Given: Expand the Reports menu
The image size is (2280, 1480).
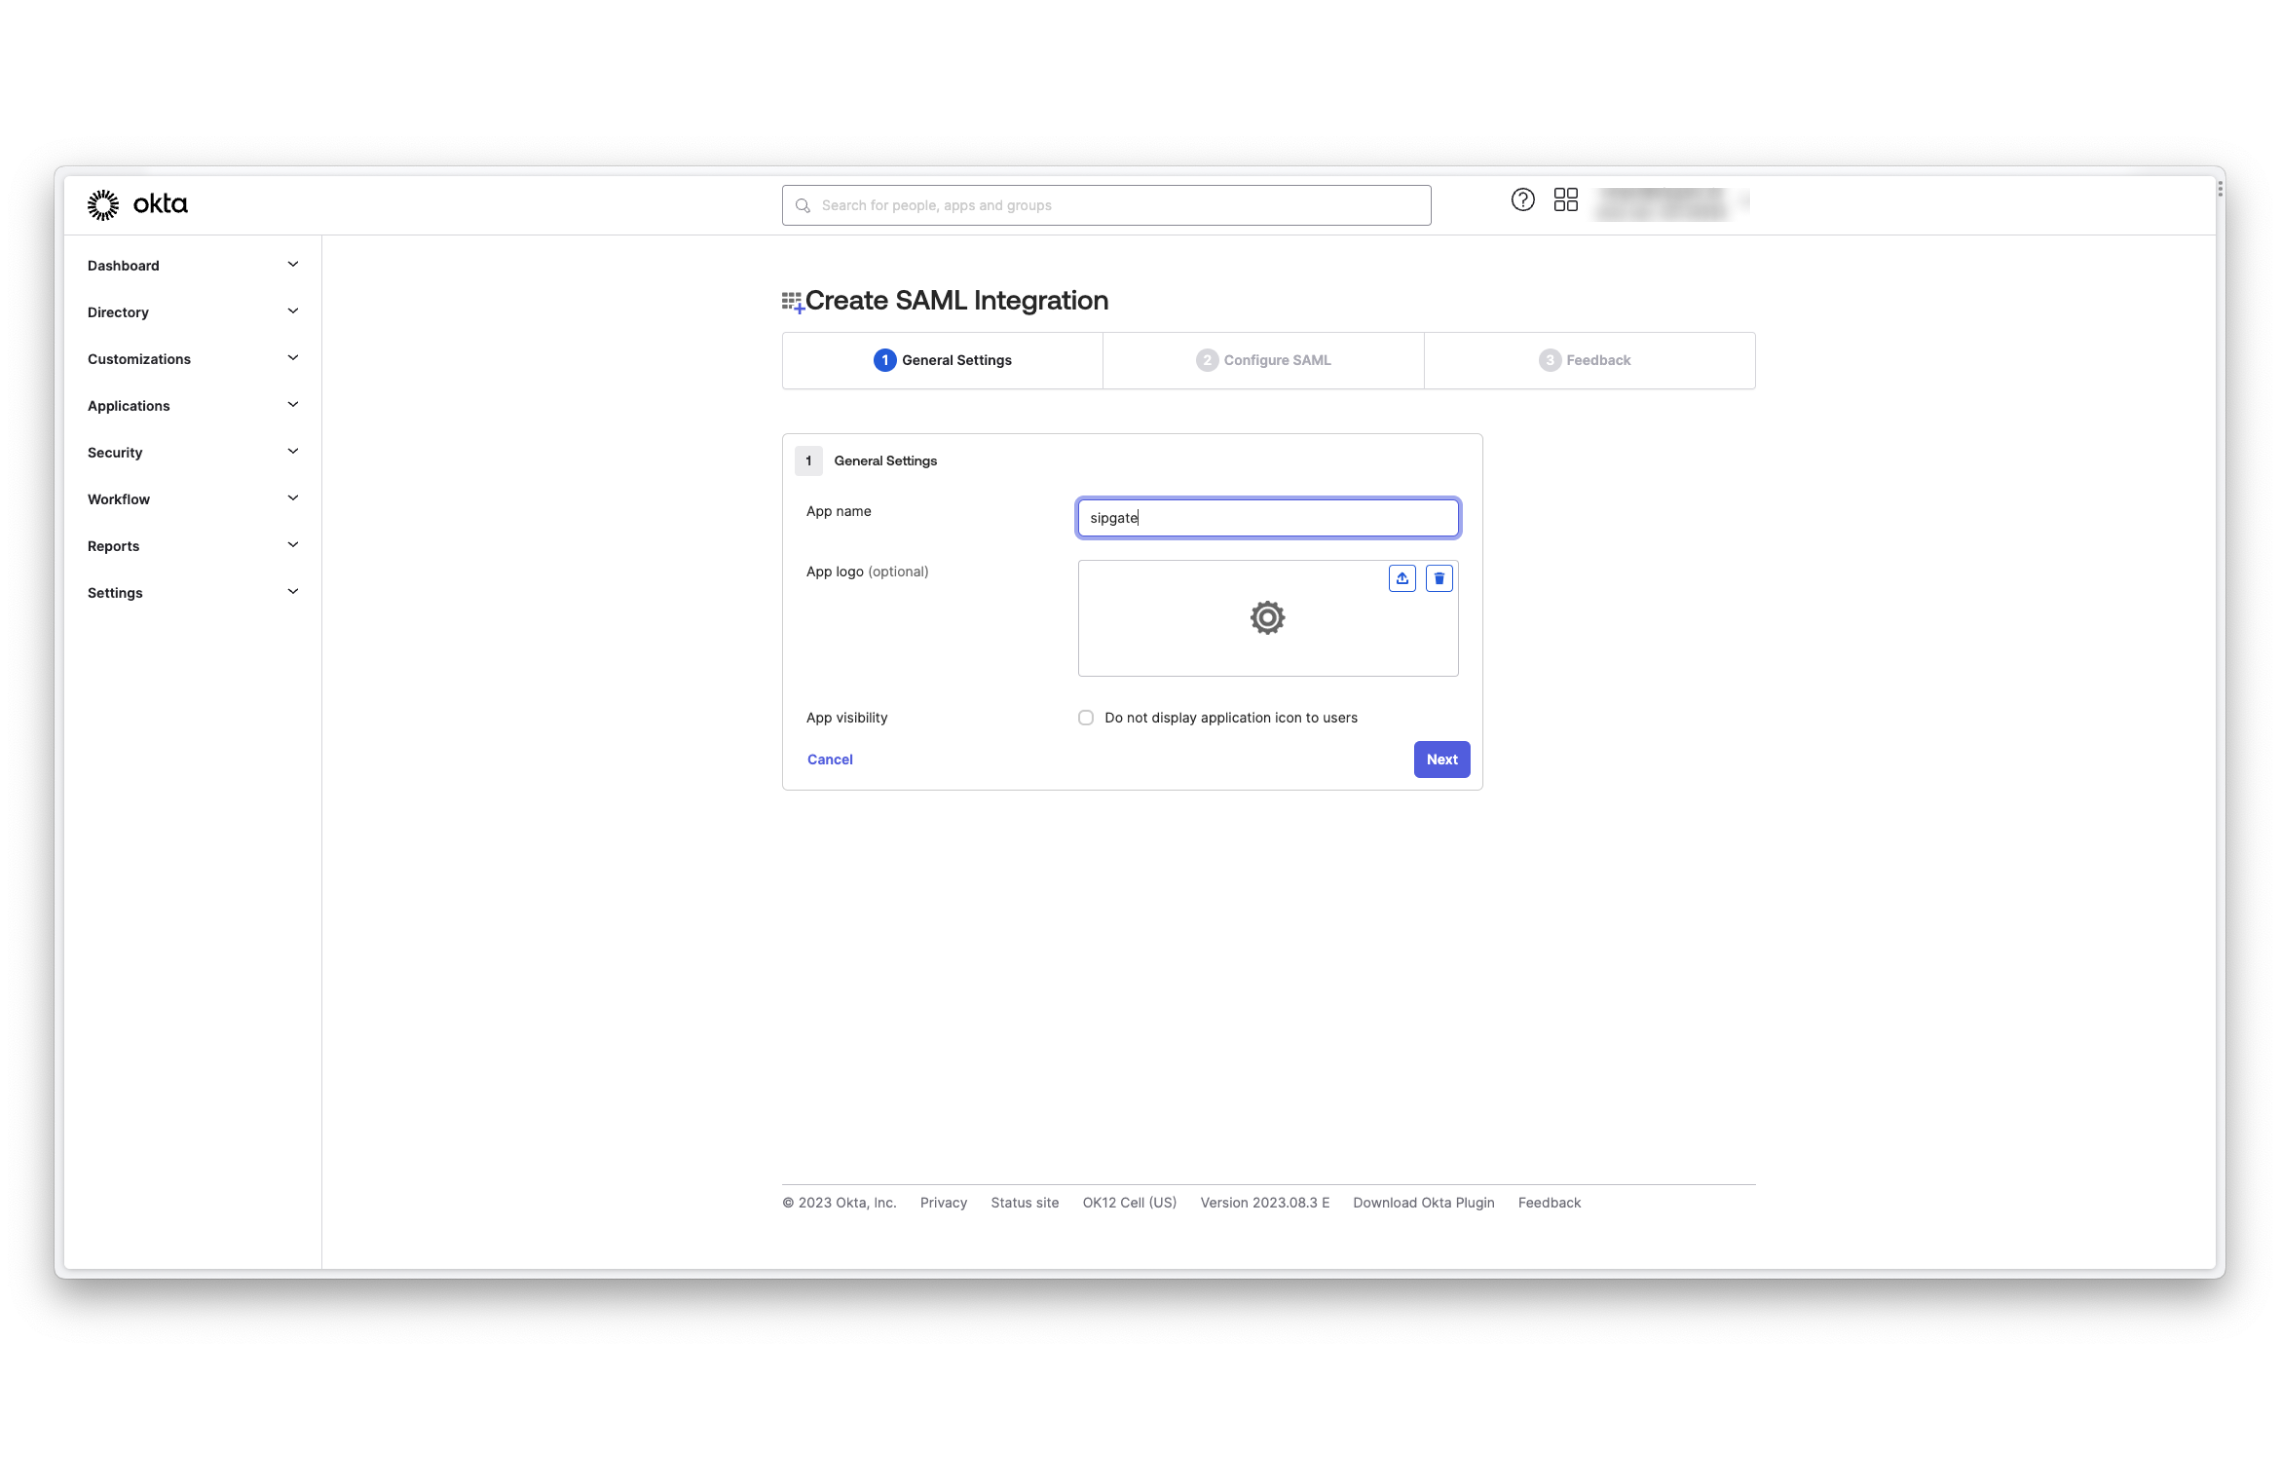Looking at the screenshot, I should click(192, 546).
